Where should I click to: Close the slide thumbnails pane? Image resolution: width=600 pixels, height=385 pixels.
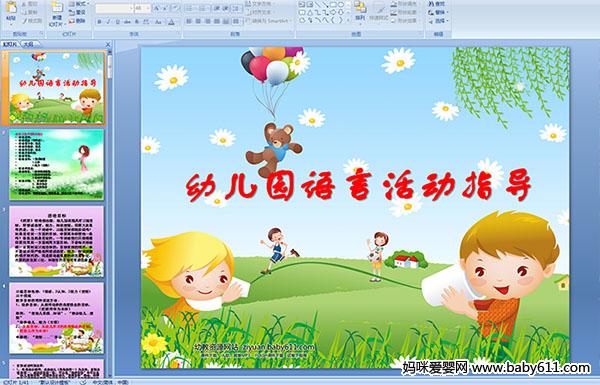pyautogui.click(x=108, y=45)
